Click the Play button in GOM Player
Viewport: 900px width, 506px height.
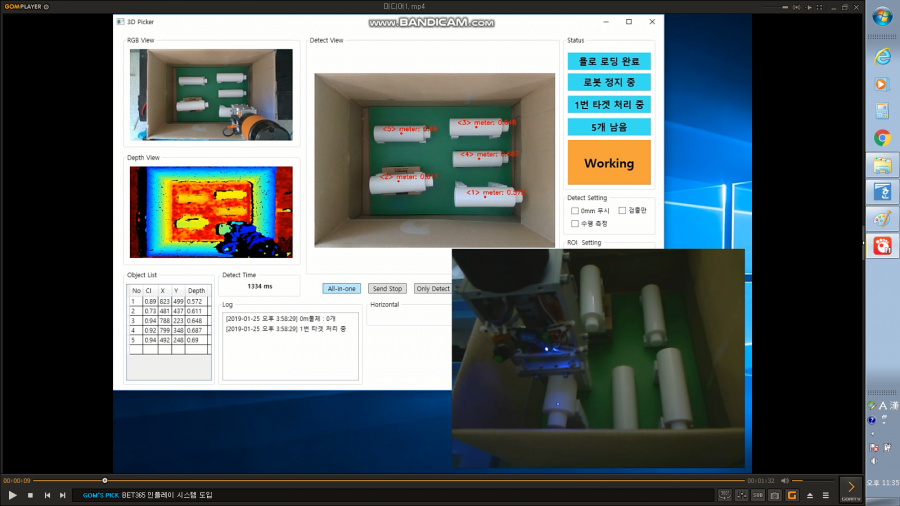coord(13,495)
